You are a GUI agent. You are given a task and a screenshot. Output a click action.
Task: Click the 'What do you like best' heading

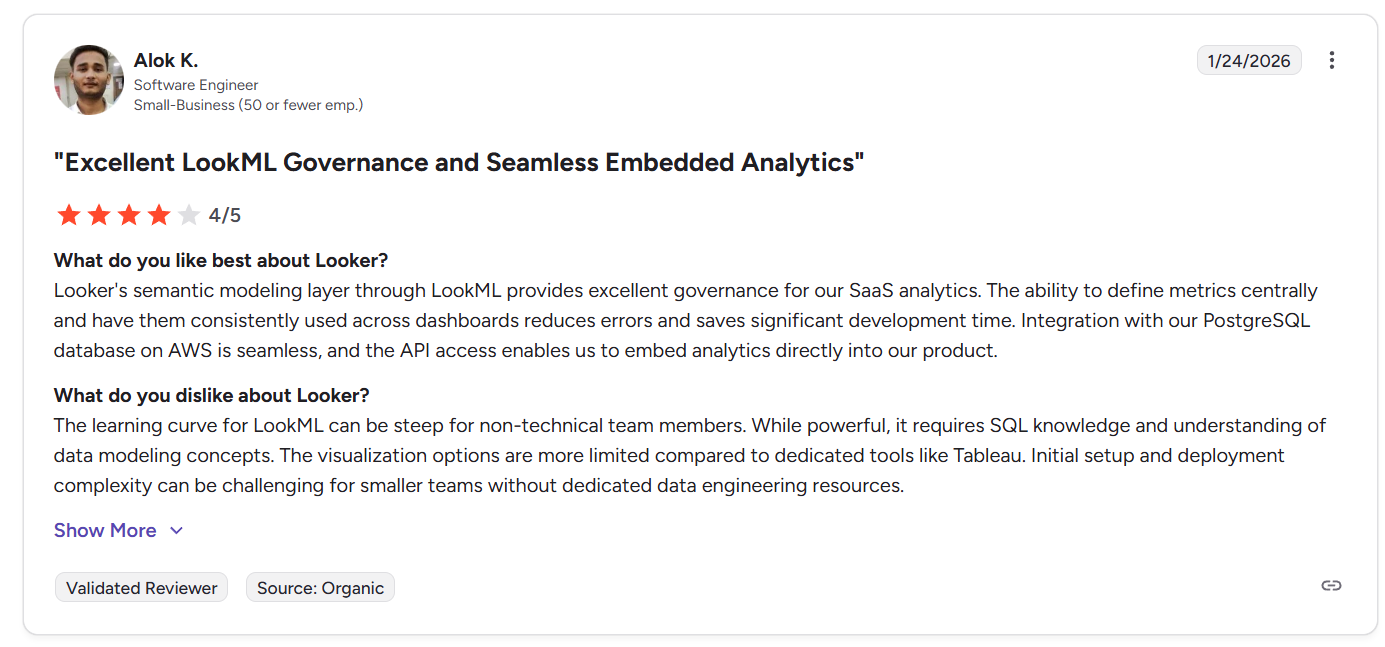pos(221,261)
